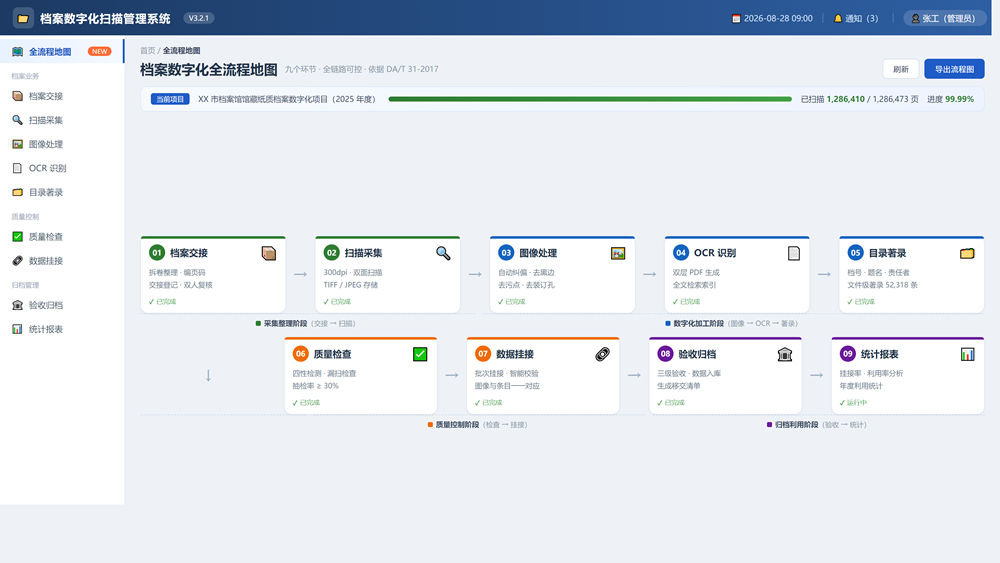Click the archive building icon on card 08 验收归档
This screenshot has width=1000, height=563.
tap(784, 355)
